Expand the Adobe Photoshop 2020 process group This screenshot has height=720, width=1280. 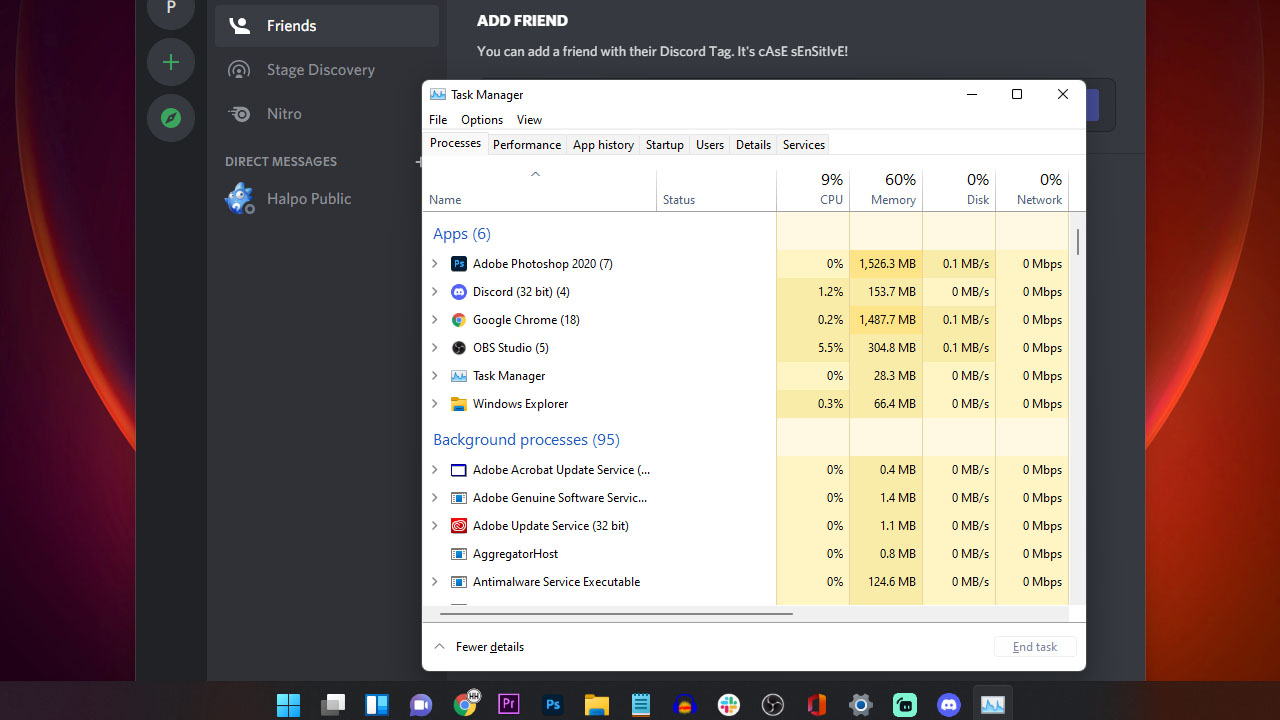click(435, 263)
